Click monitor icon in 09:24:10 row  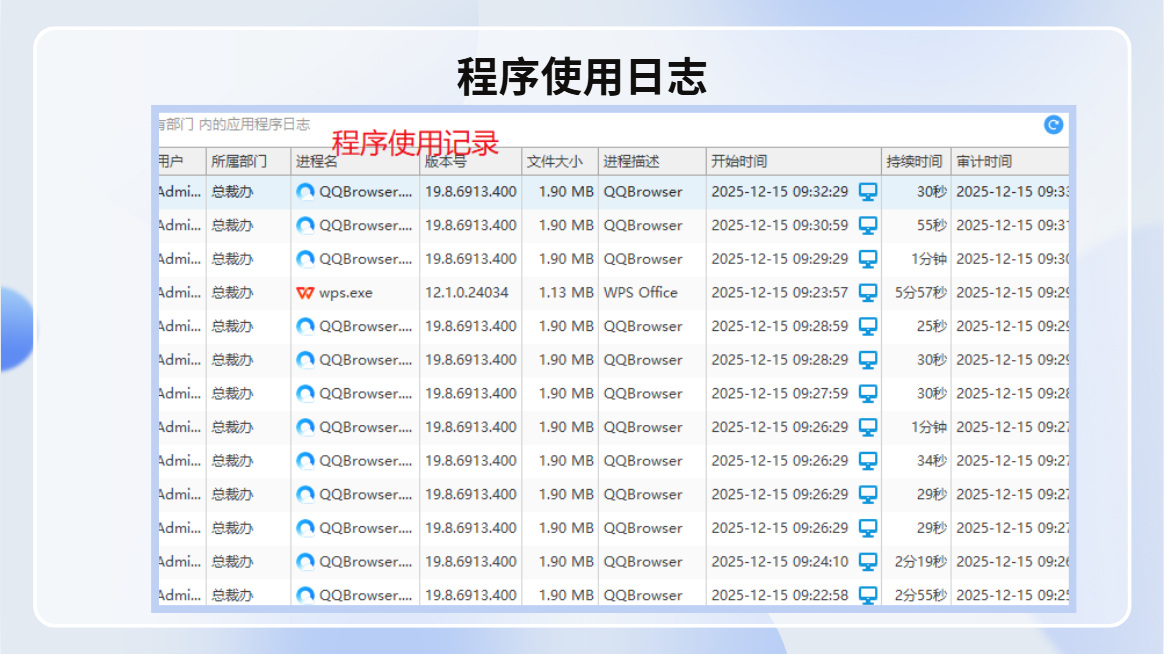click(x=868, y=561)
